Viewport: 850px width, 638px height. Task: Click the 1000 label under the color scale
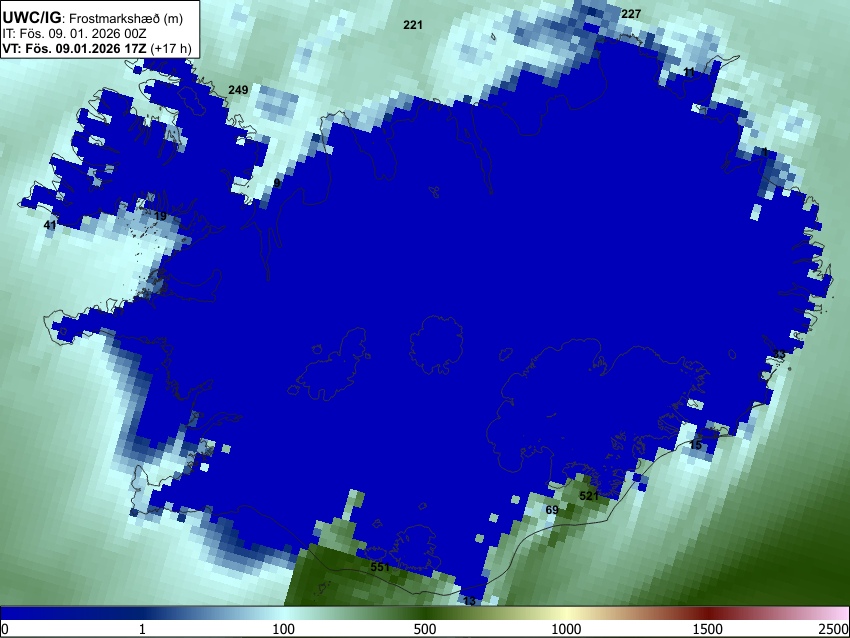(x=566, y=629)
